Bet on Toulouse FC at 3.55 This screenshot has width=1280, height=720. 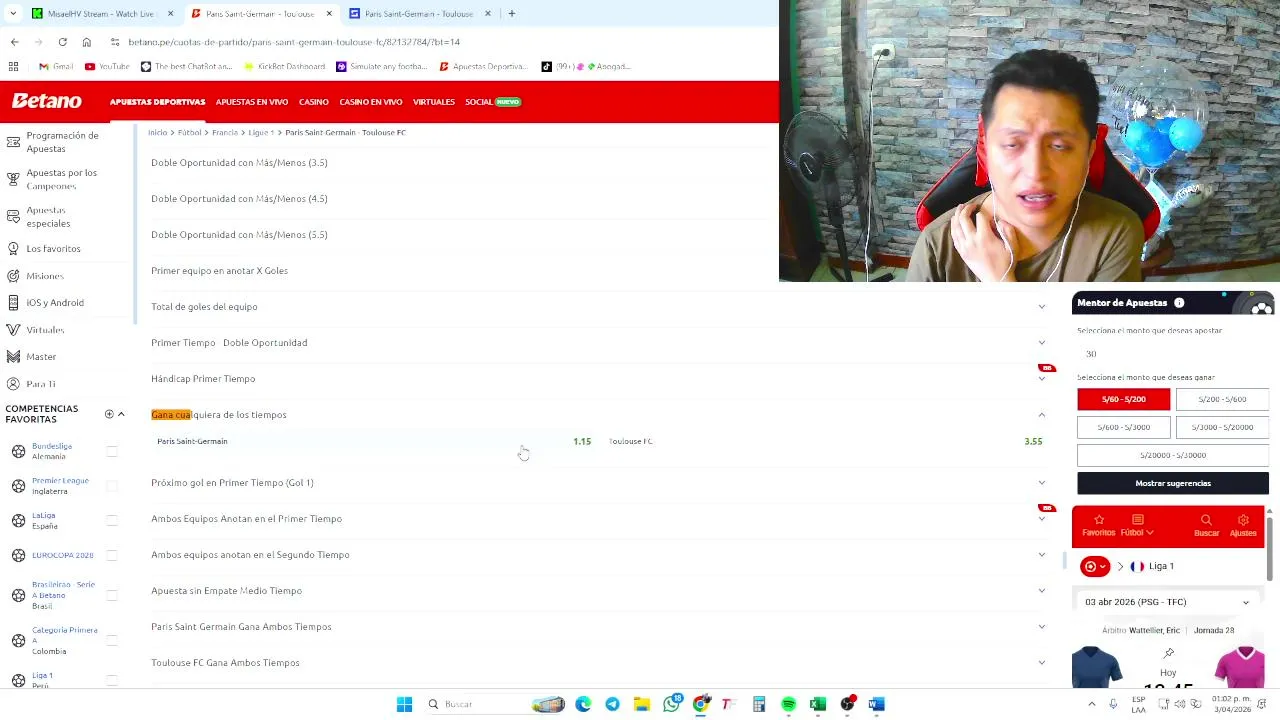pos(825,441)
